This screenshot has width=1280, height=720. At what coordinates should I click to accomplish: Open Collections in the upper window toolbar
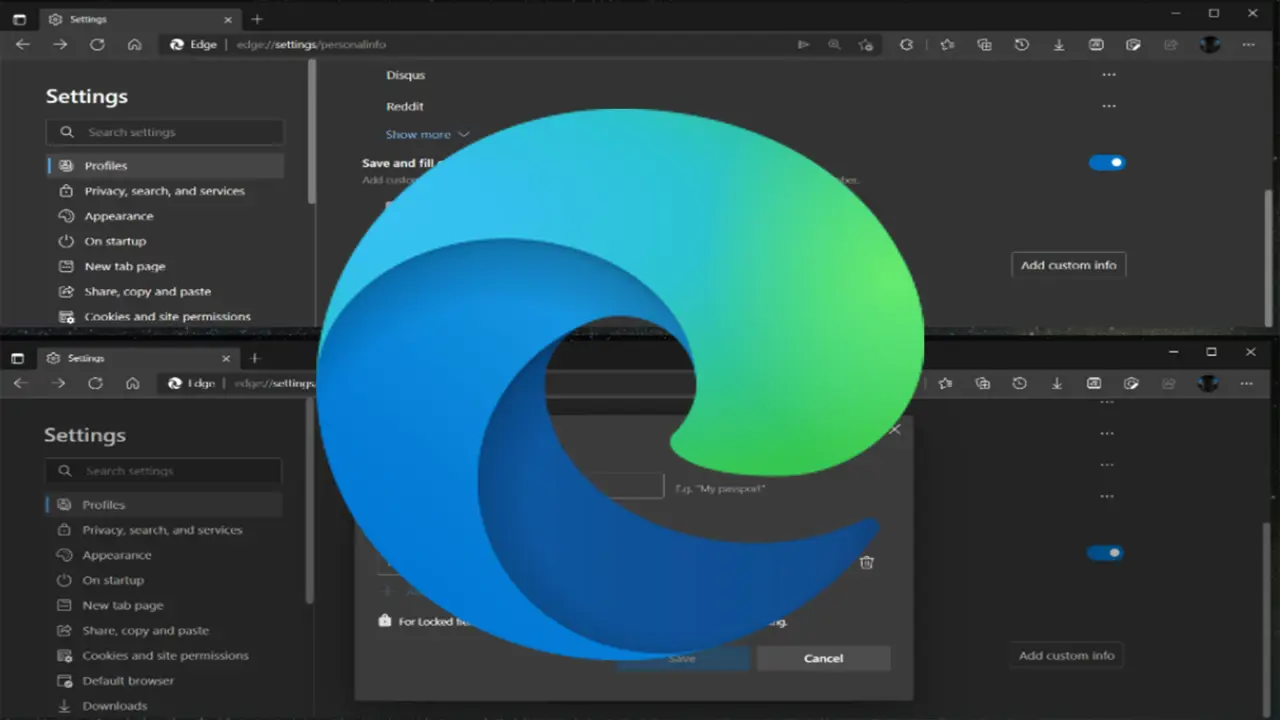point(984,45)
